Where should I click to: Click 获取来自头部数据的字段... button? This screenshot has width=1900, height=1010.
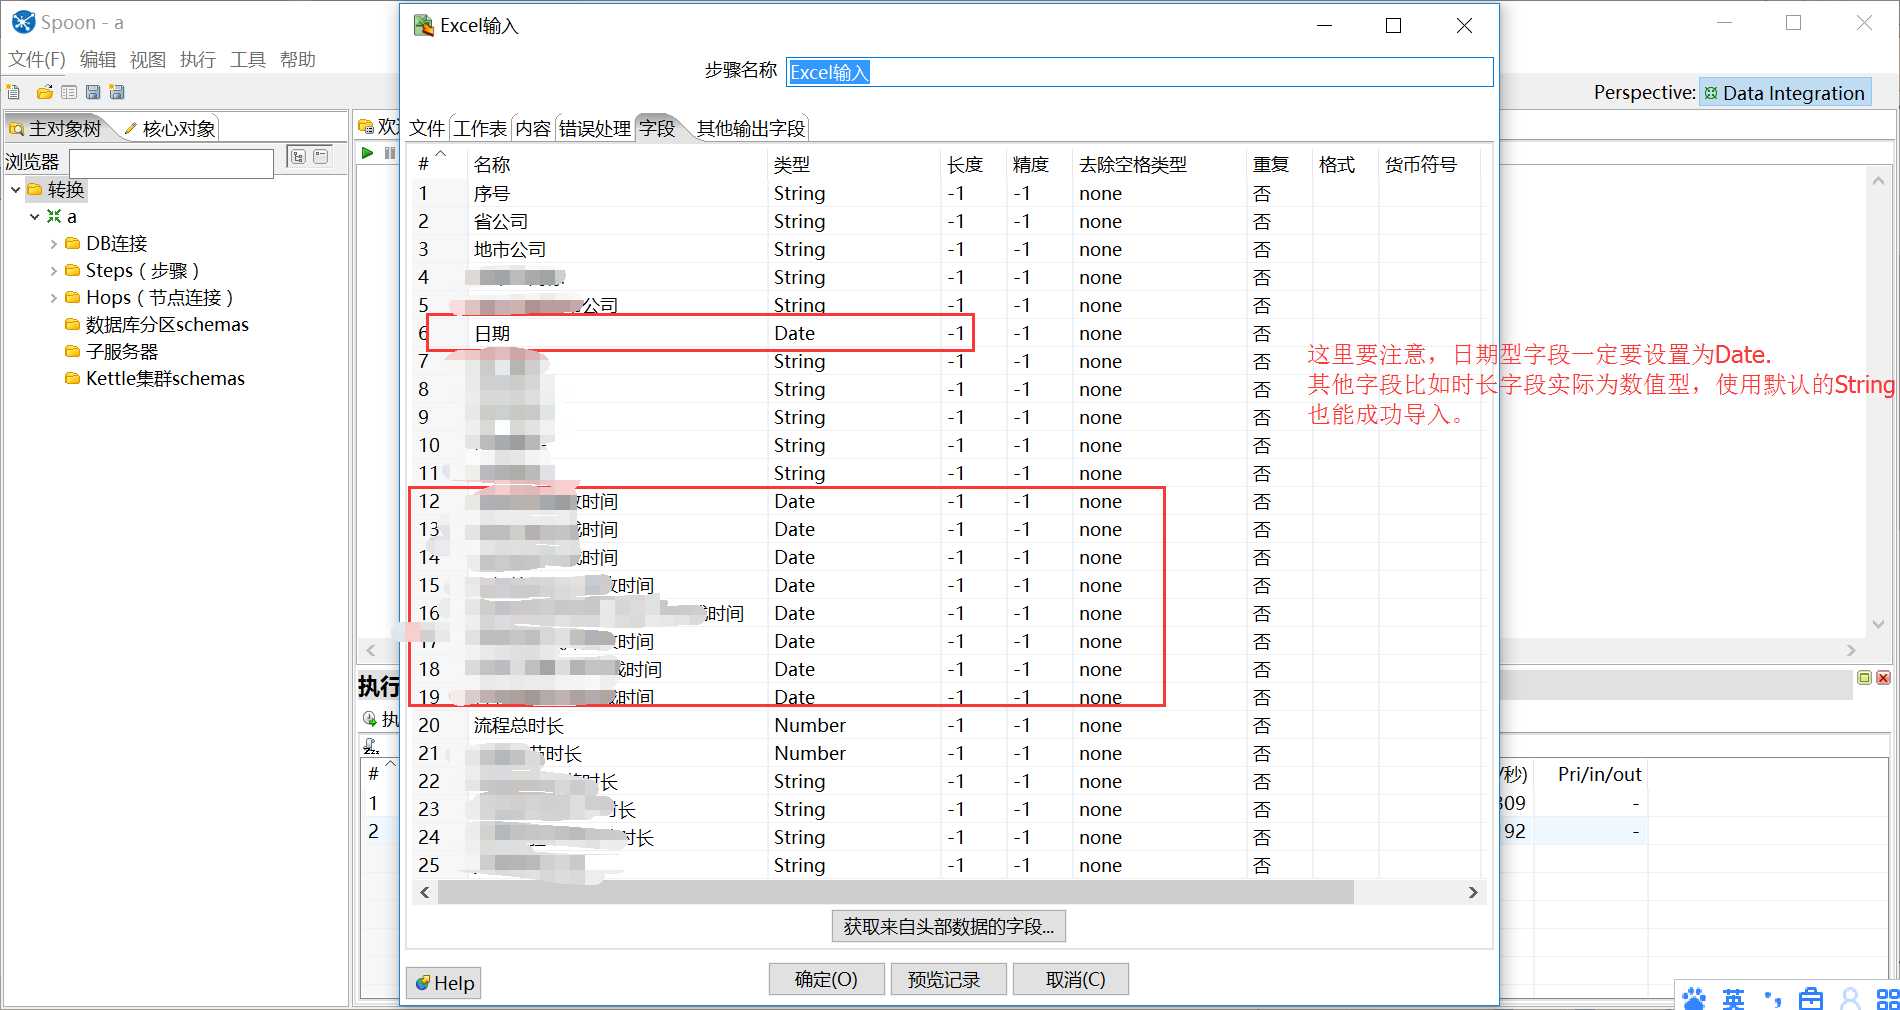click(949, 926)
